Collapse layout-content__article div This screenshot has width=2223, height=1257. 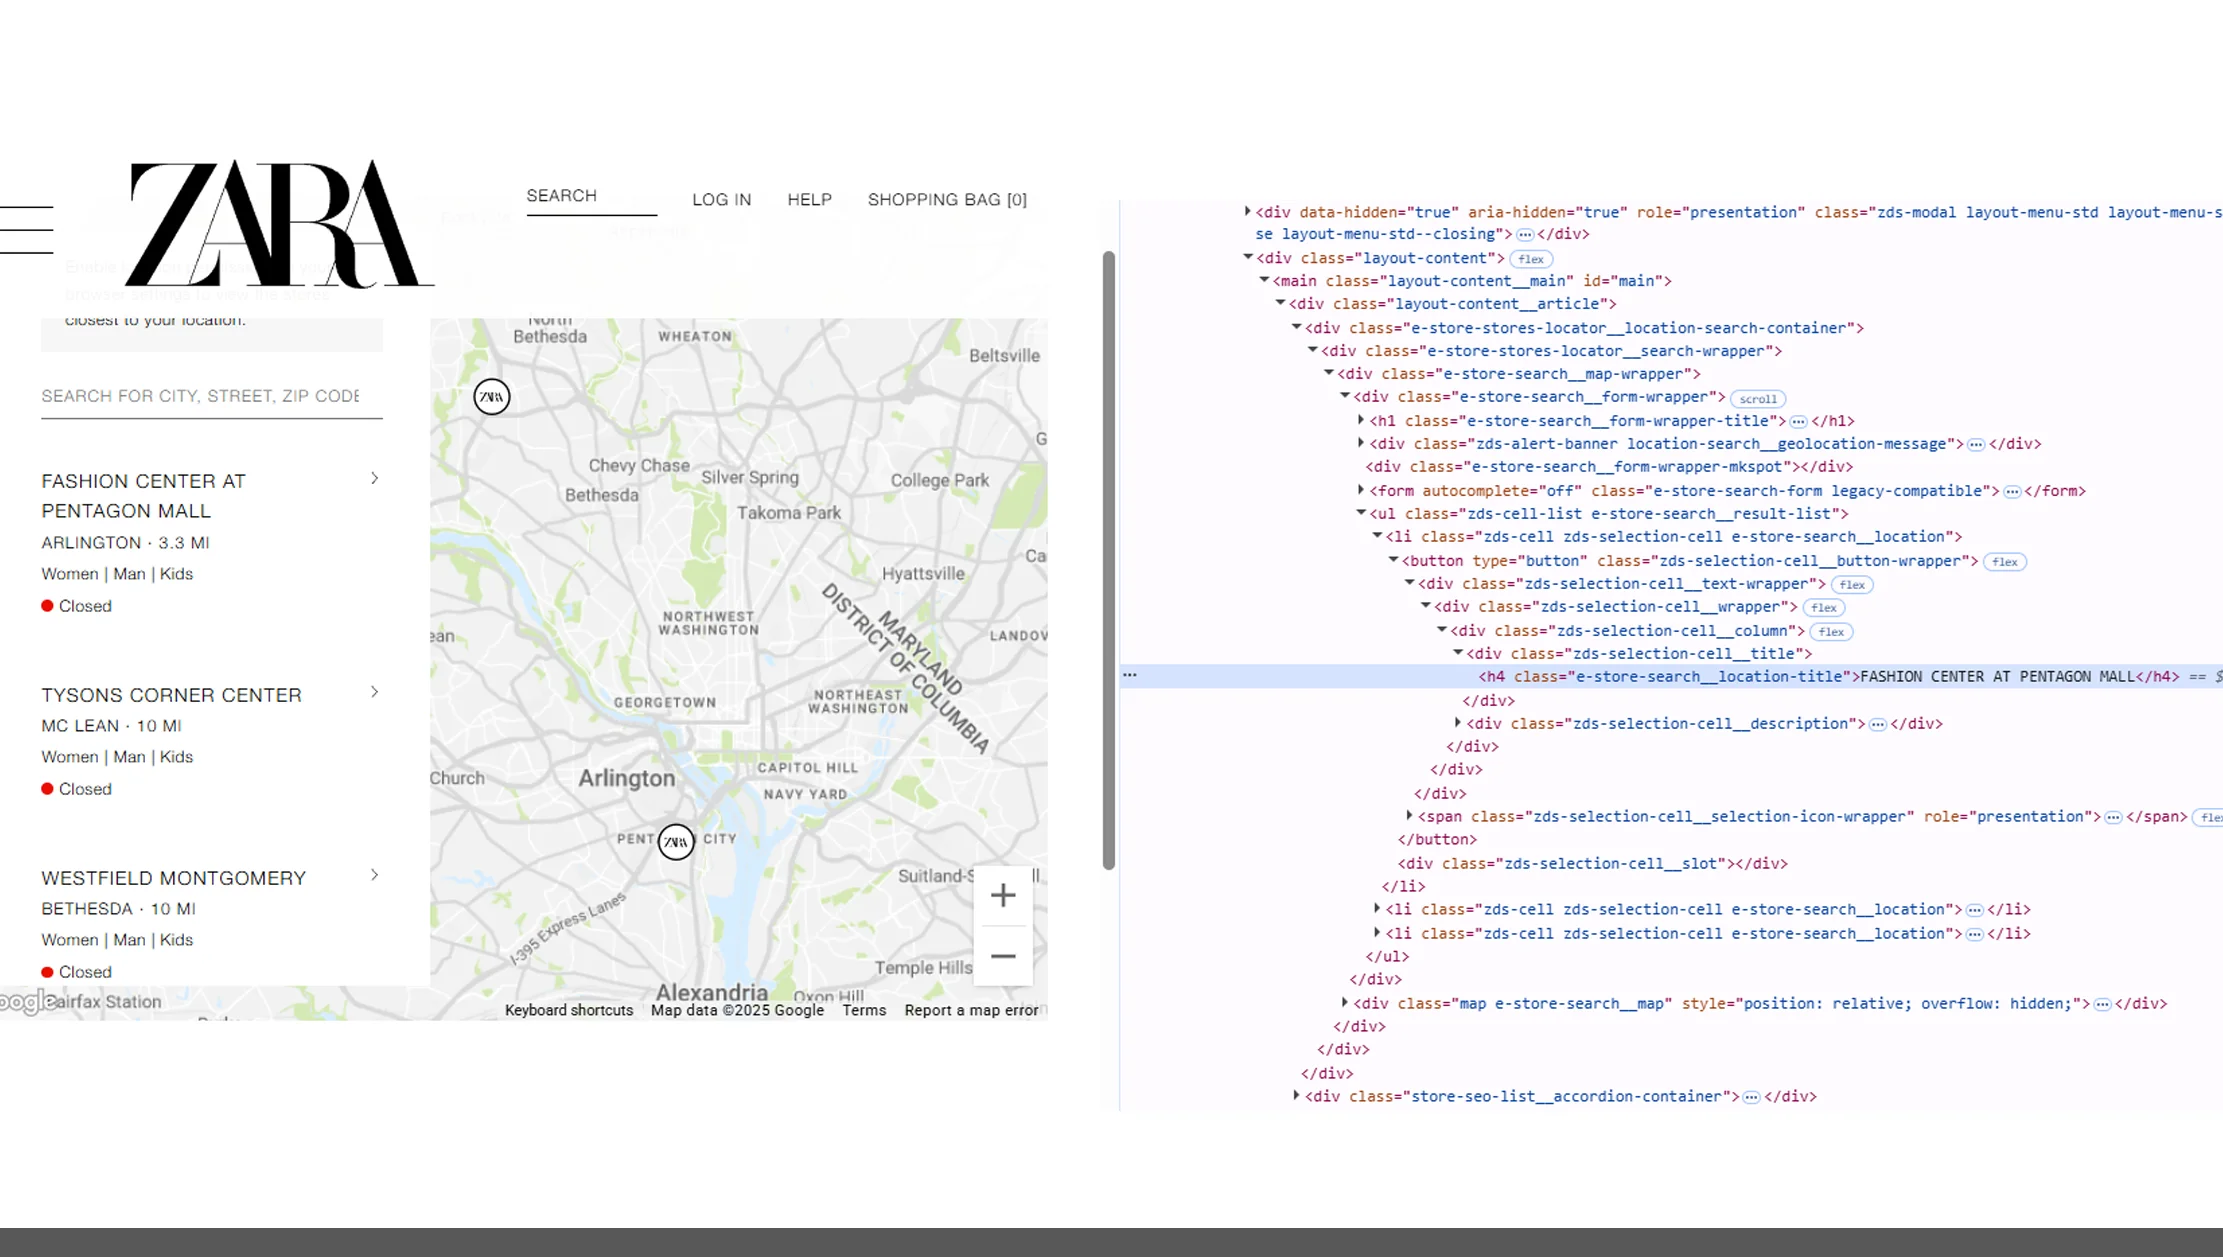pos(1280,303)
